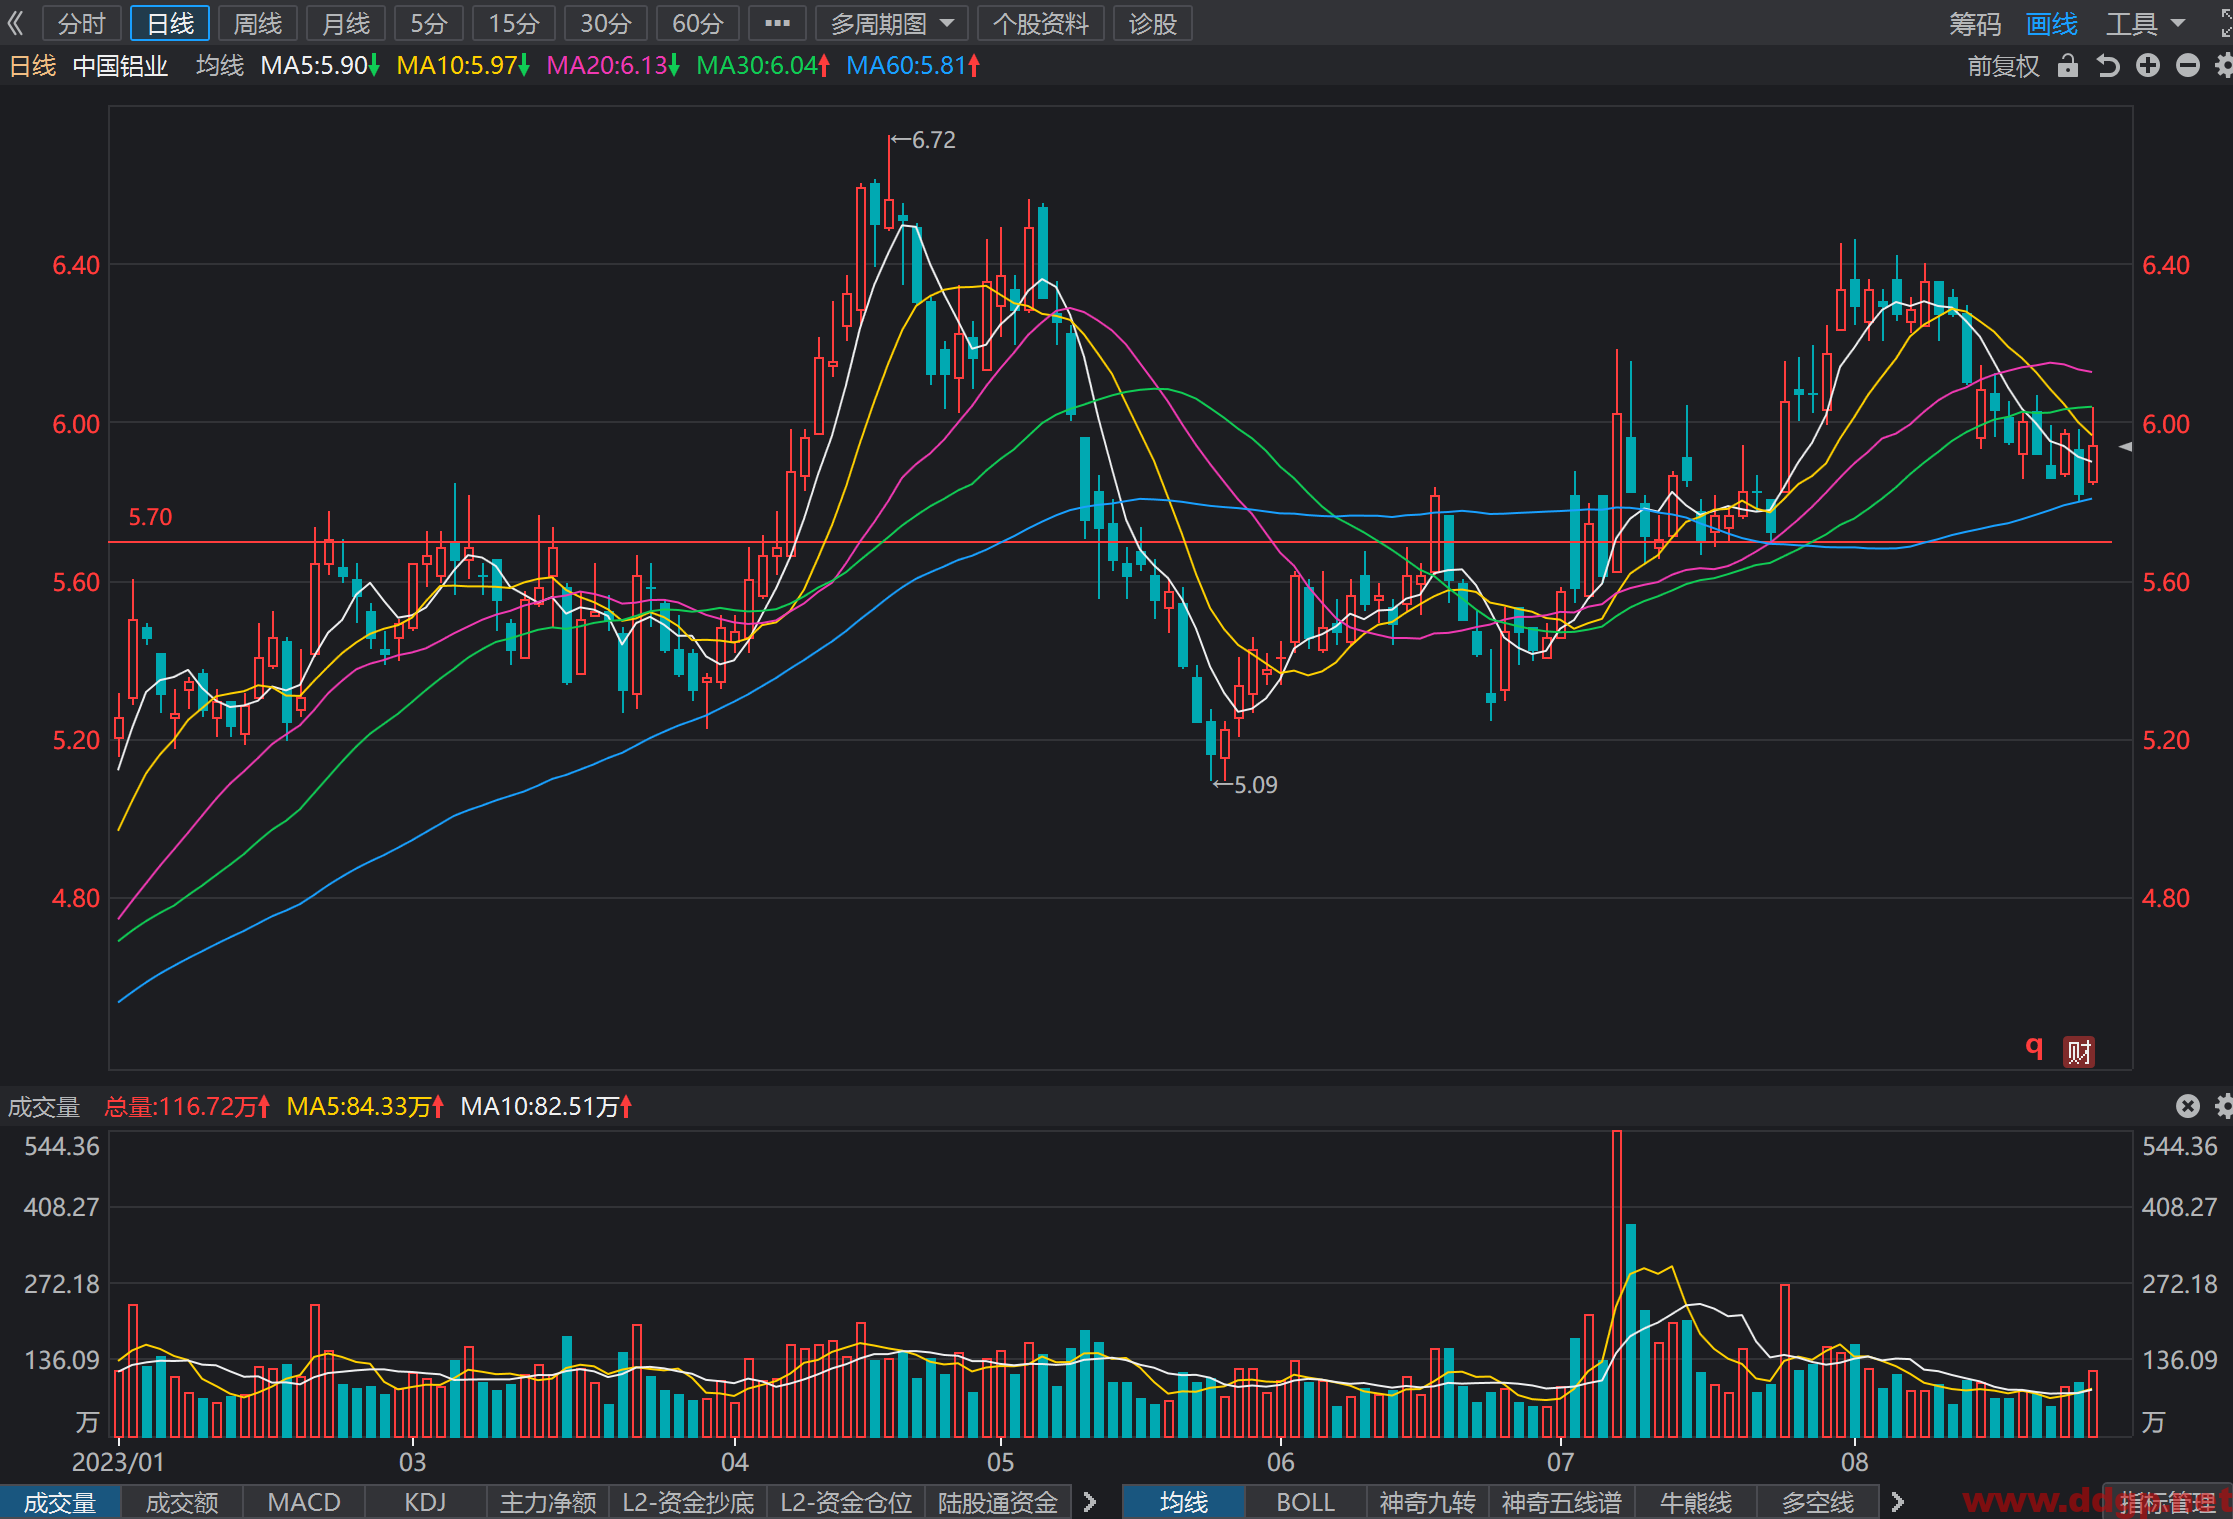2233x1519 pixels.
Task: Click the MA5:5.90 white legend
Action: pyautogui.click(x=319, y=66)
